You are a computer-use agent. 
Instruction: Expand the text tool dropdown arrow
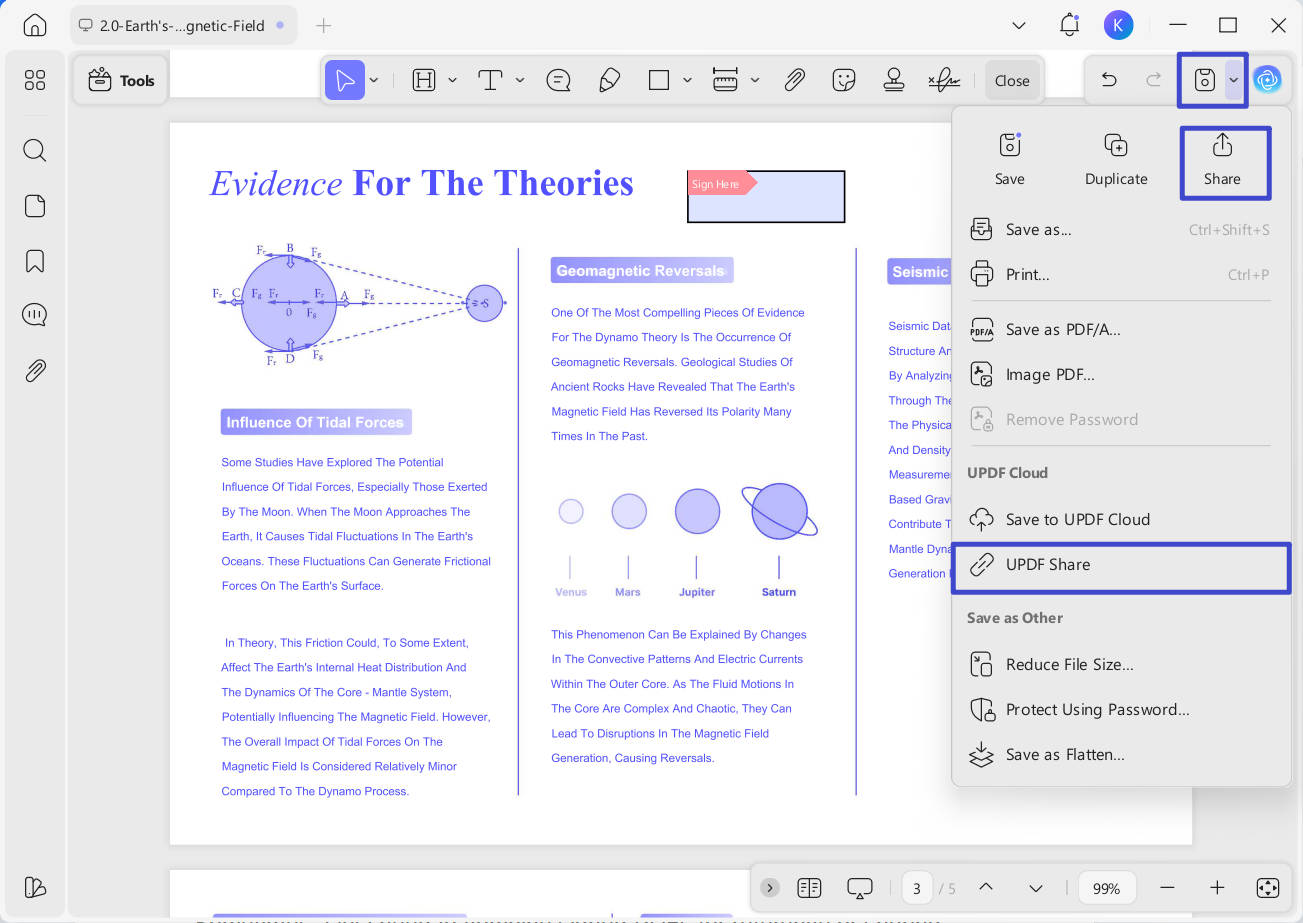[x=520, y=81]
